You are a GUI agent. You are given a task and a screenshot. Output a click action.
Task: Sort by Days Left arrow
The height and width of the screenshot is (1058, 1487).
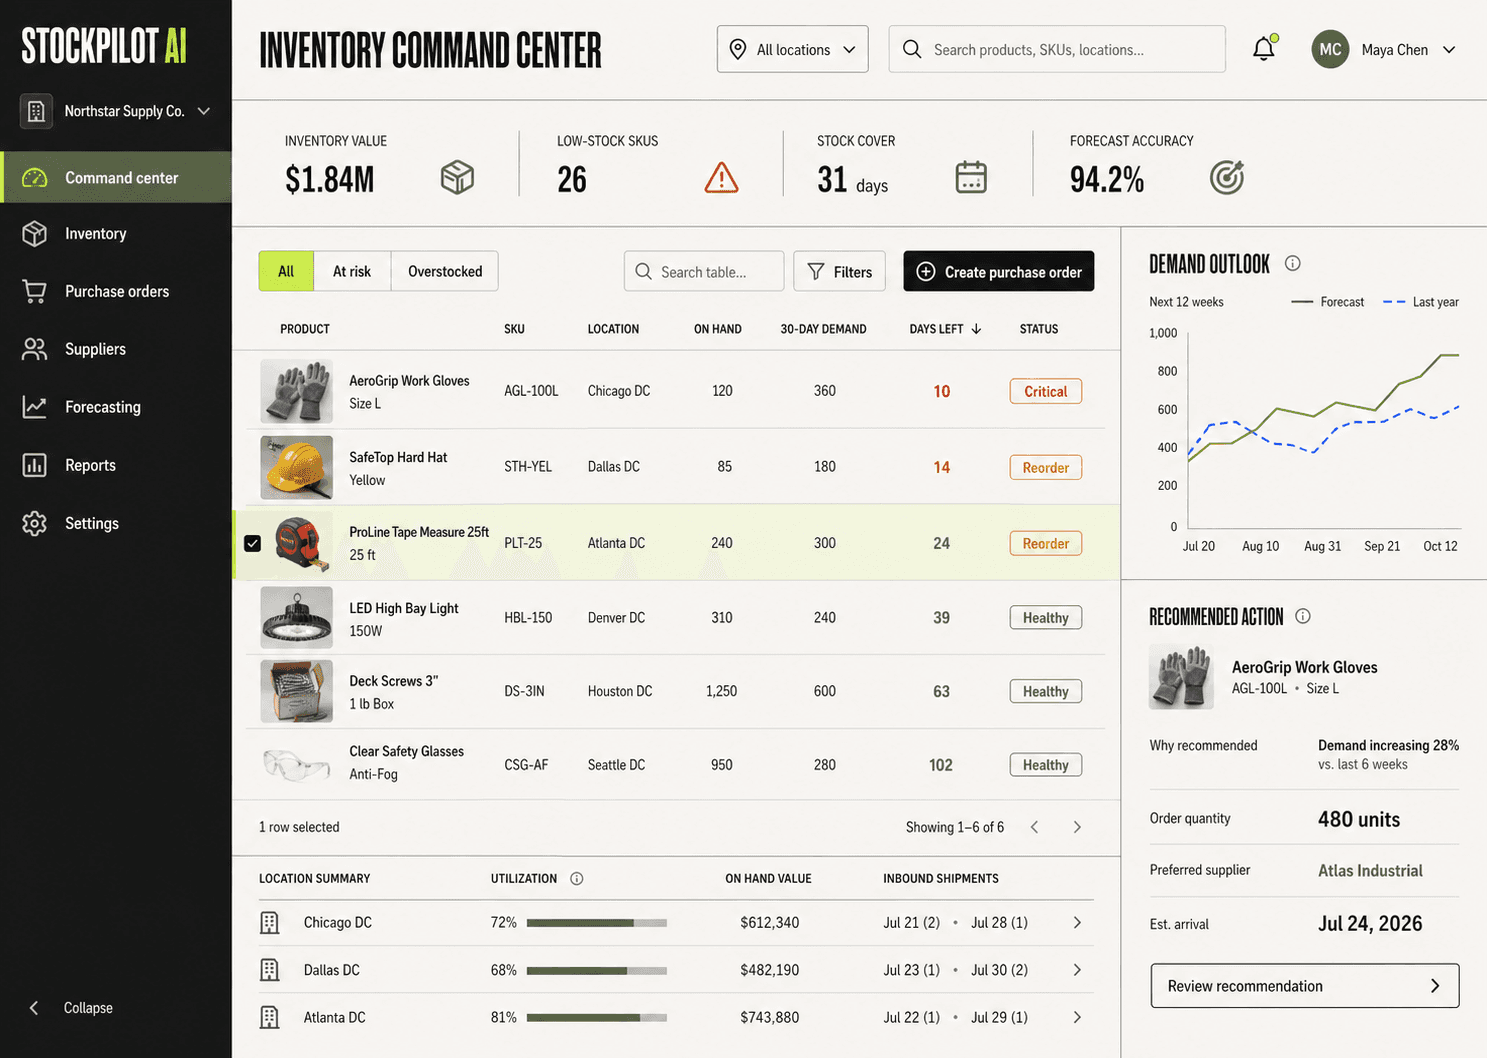976,329
